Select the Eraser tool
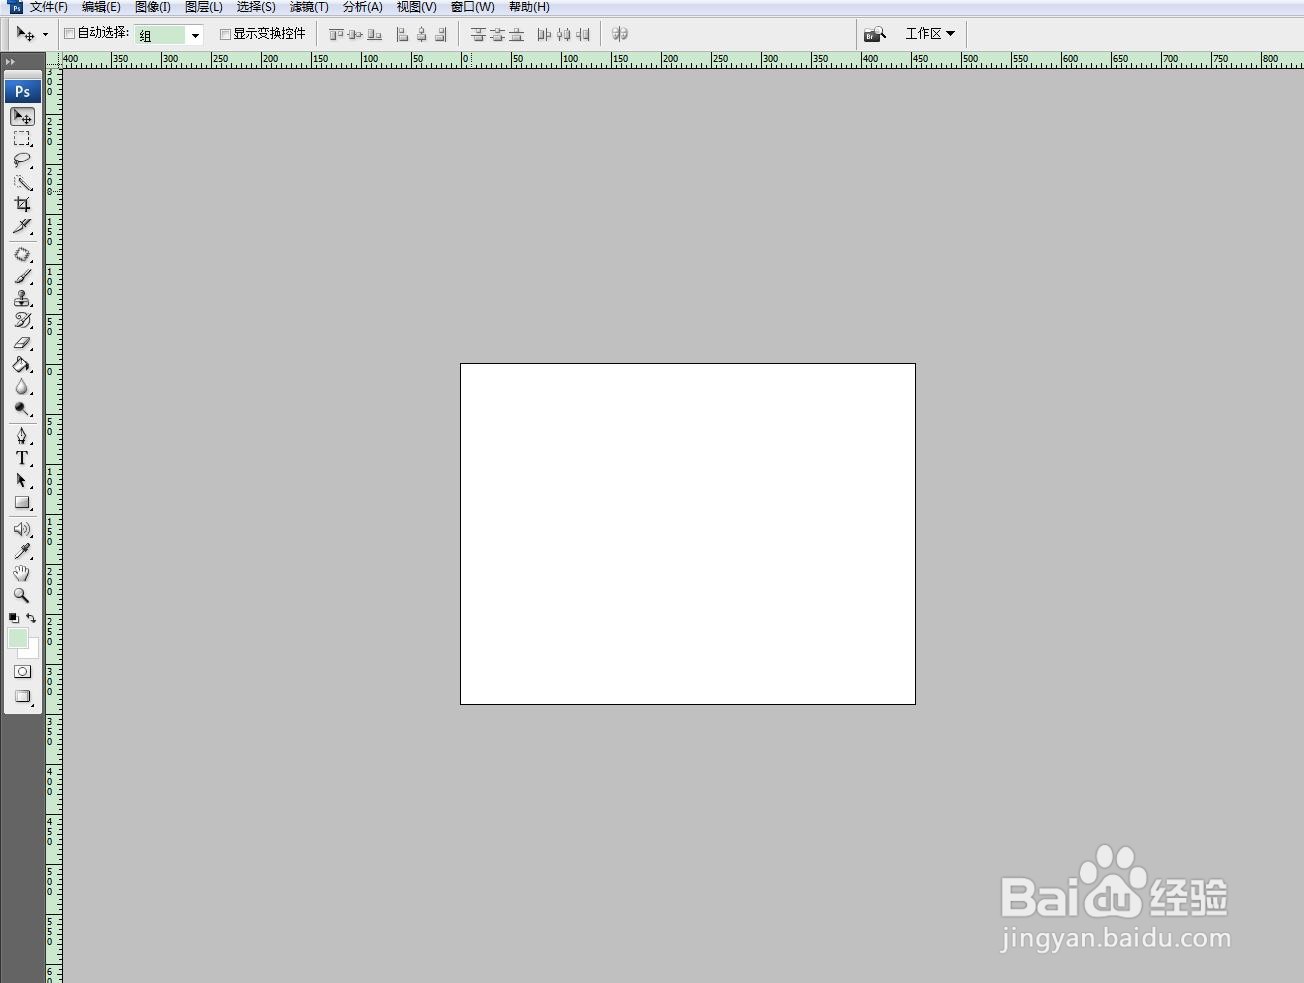This screenshot has height=983, width=1304. (22, 343)
